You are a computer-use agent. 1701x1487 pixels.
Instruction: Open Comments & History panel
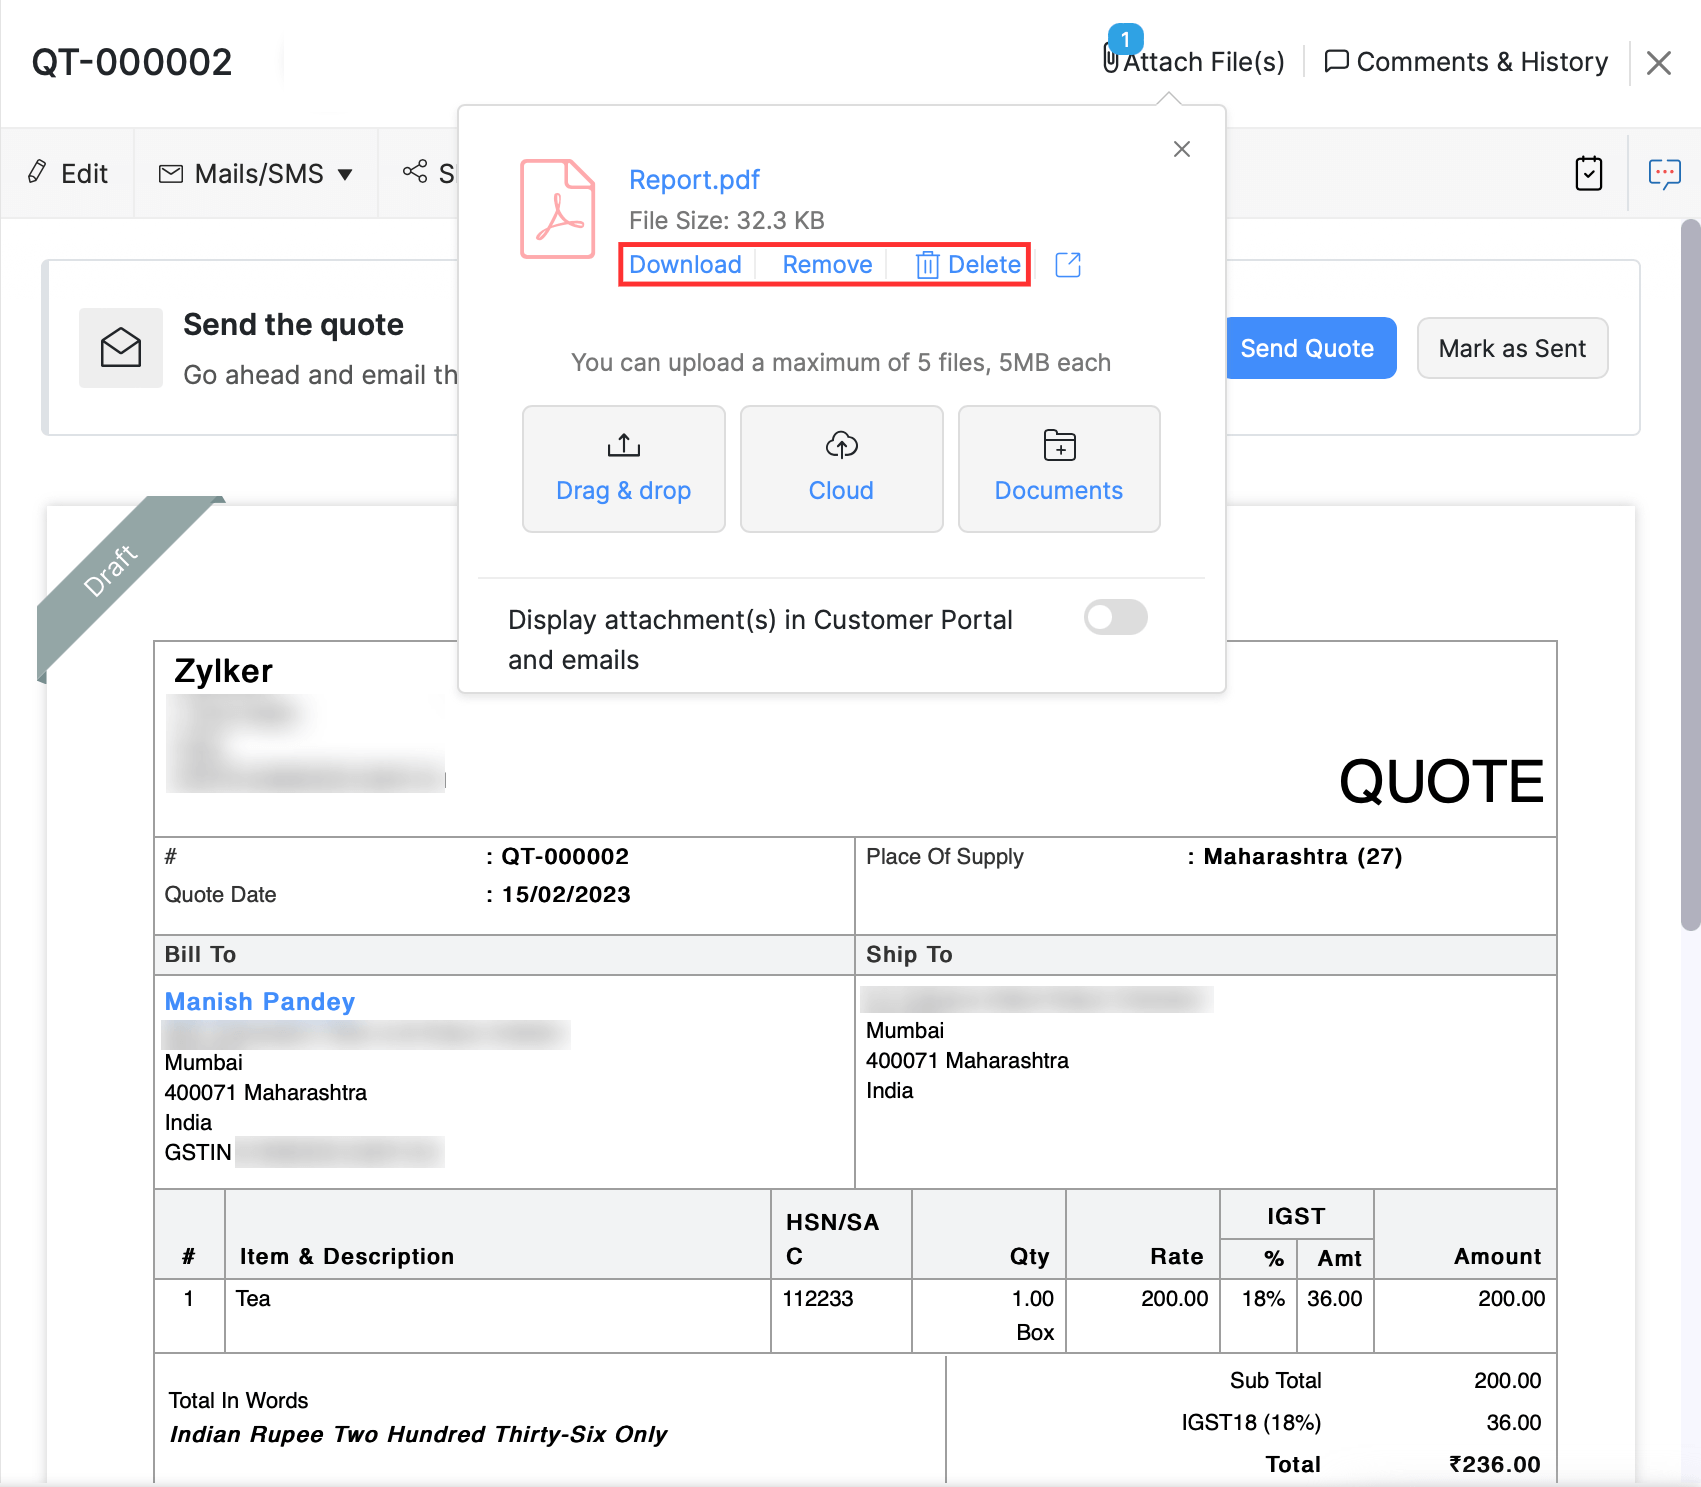point(1466,62)
